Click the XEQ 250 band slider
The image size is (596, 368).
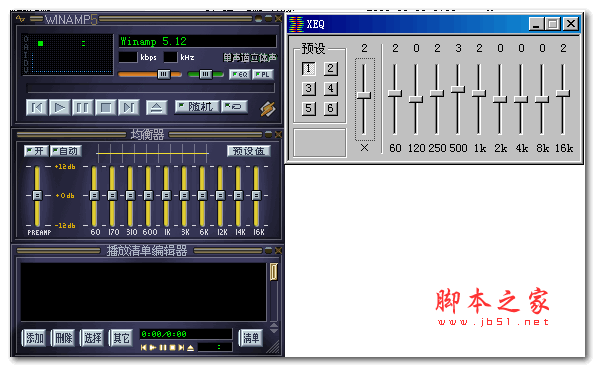(437, 93)
